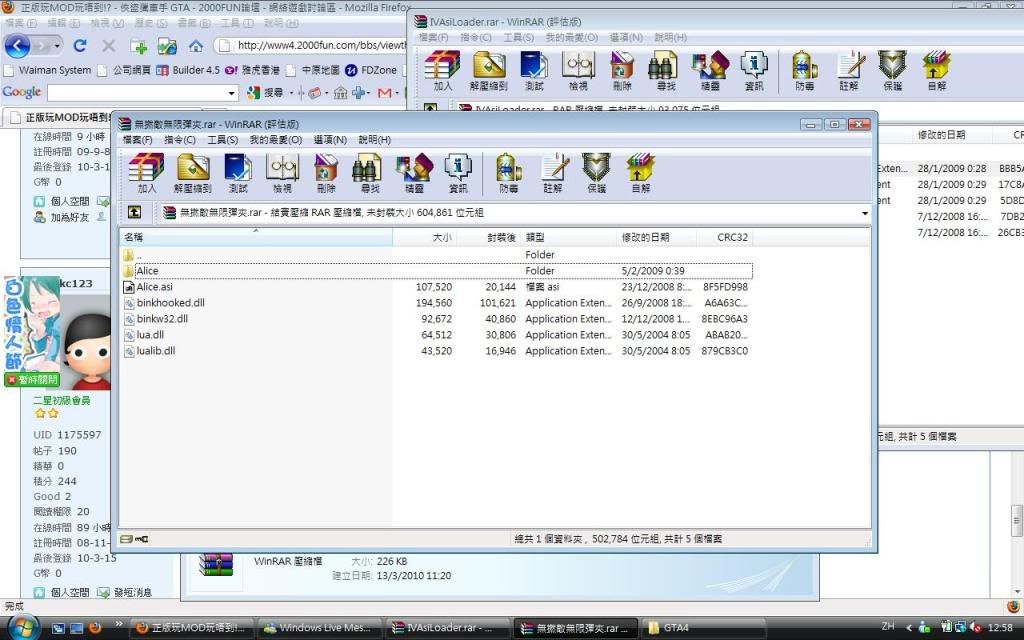Image resolution: width=1024 pixels, height=640 pixels.
Task: Sort files by 大小 column header
Action: point(440,237)
